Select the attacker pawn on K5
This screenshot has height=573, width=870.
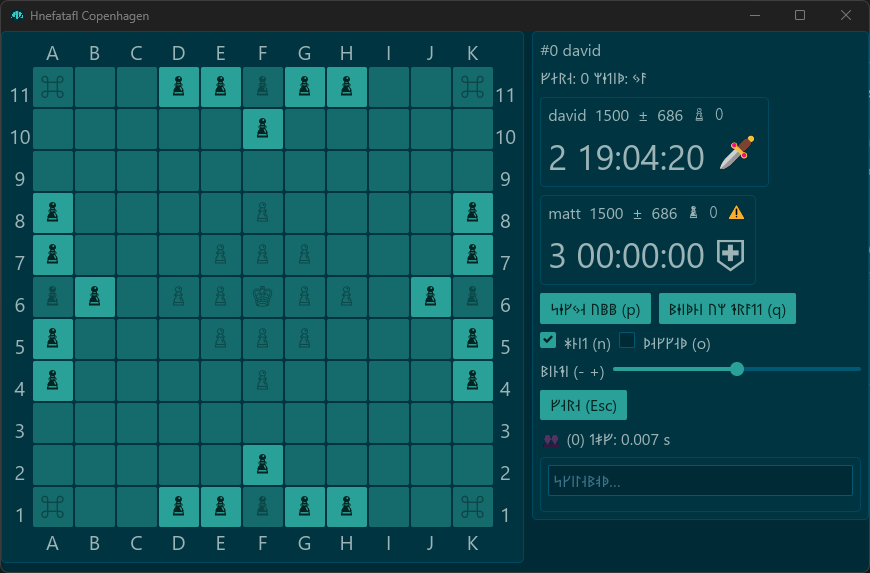click(x=473, y=339)
